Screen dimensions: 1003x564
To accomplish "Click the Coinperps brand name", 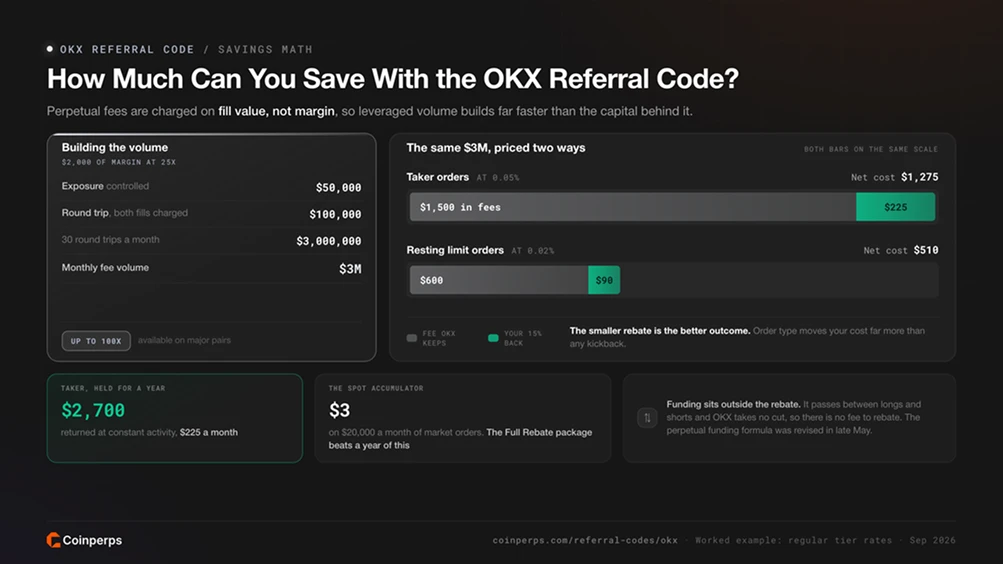I will coord(92,540).
